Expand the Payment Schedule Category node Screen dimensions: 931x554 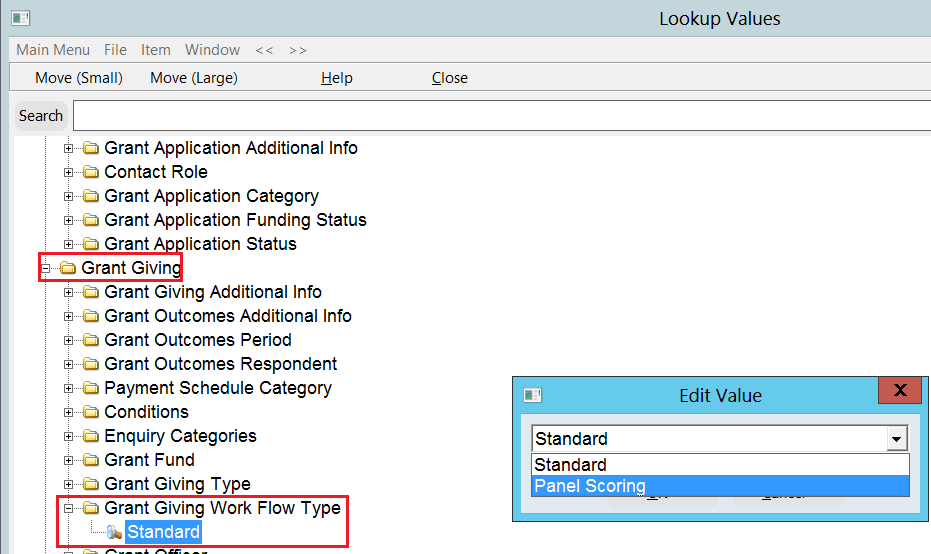tap(68, 388)
